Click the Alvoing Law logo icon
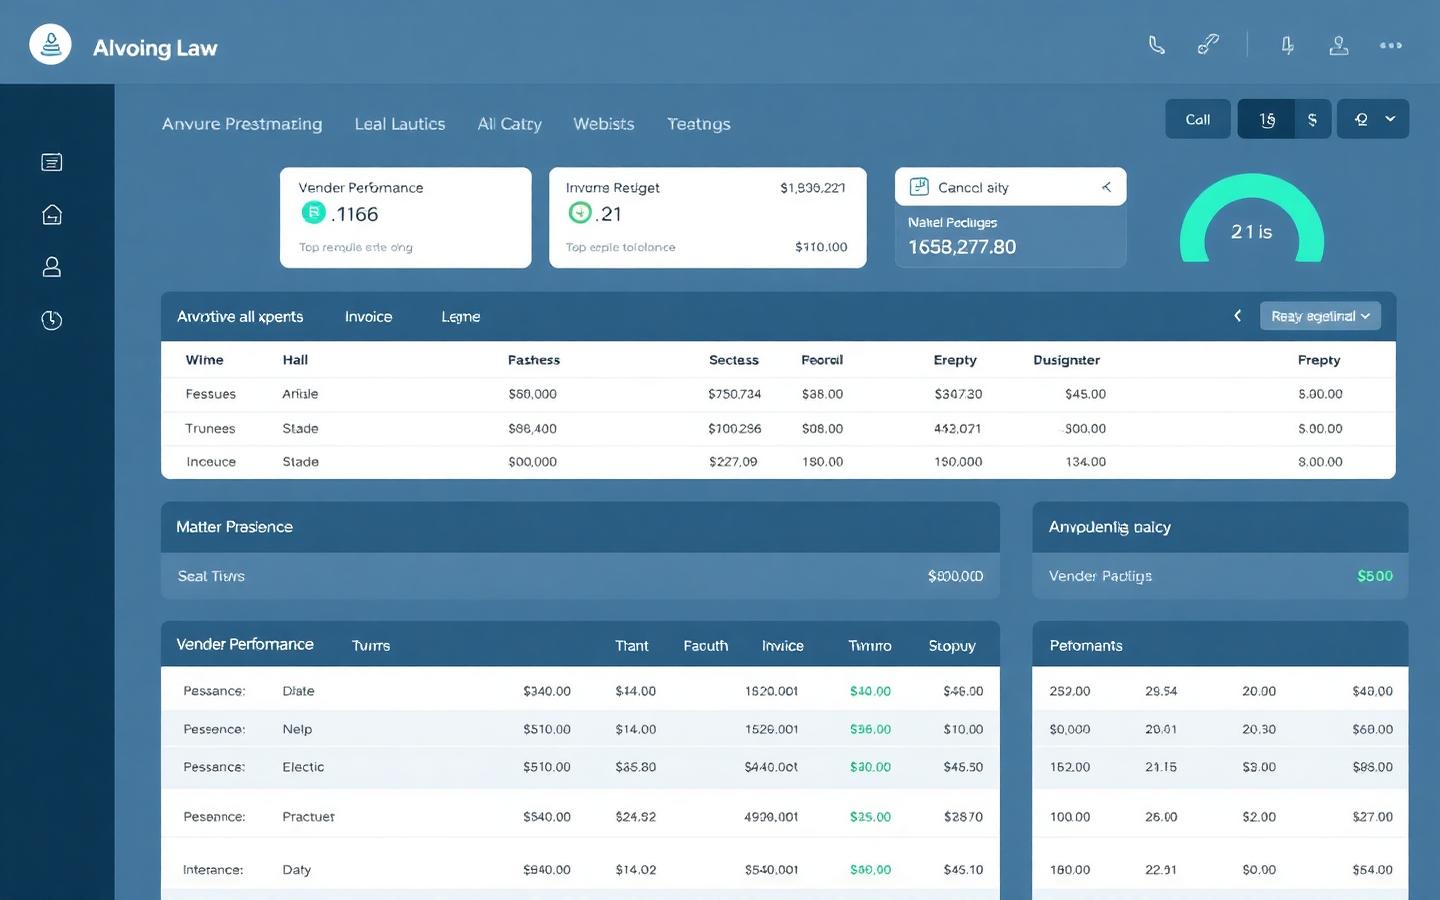 coord(50,45)
